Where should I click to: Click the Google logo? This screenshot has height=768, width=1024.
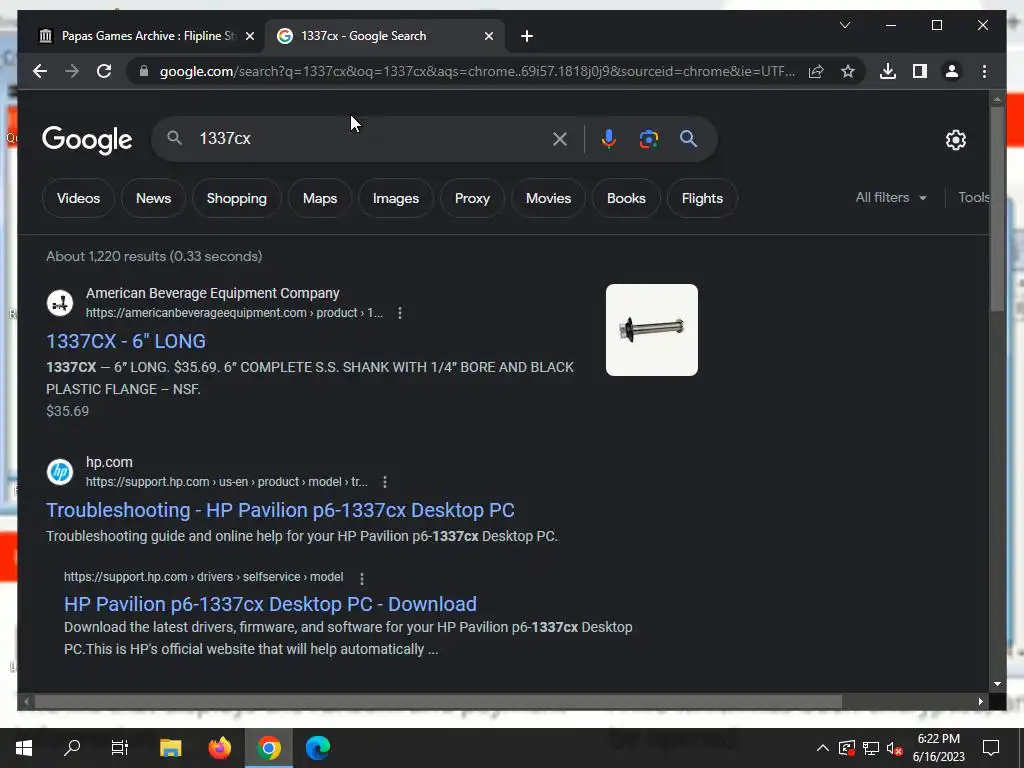87,139
